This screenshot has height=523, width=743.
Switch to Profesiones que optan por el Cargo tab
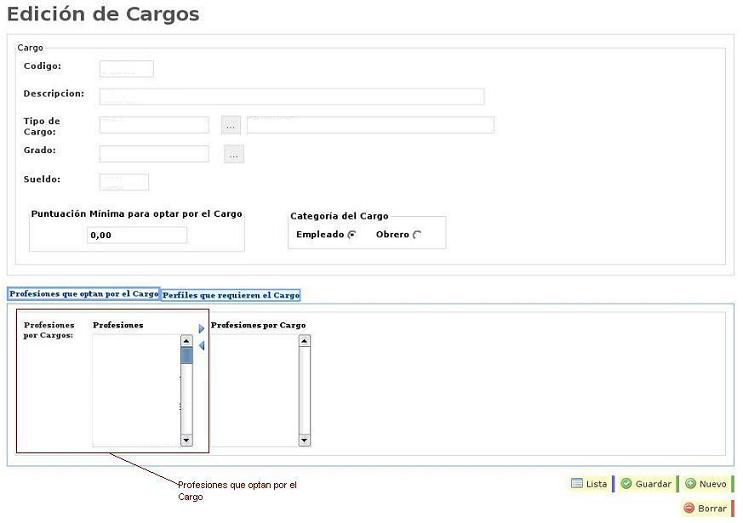(84, 294)
